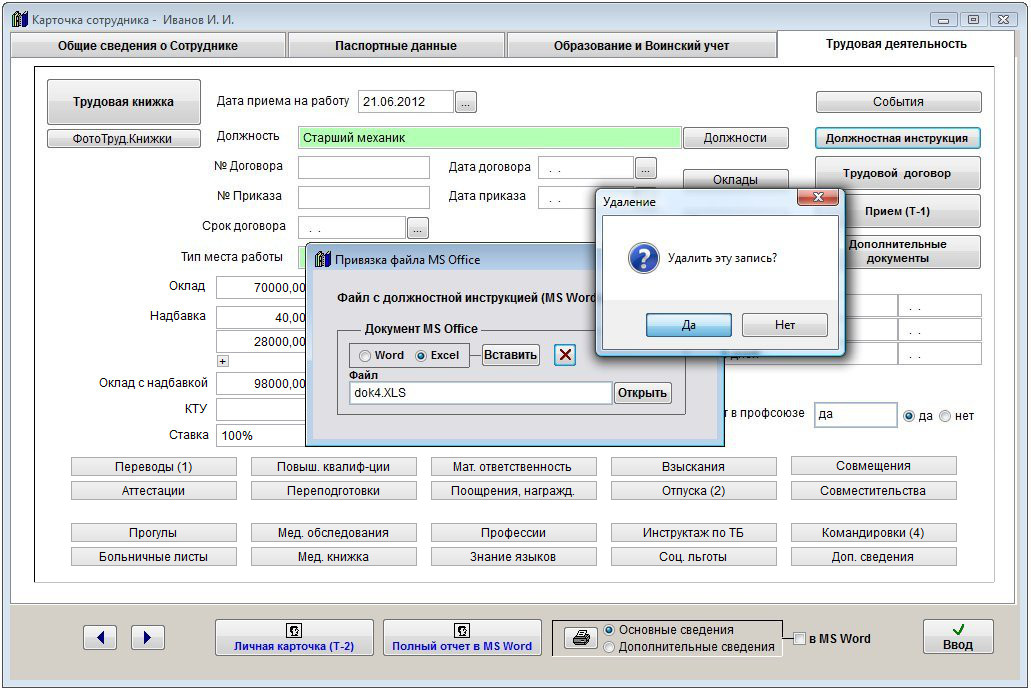The image size is (1031, 690).
Task: Click Да to confirm deletion
Action: [688, 325]
